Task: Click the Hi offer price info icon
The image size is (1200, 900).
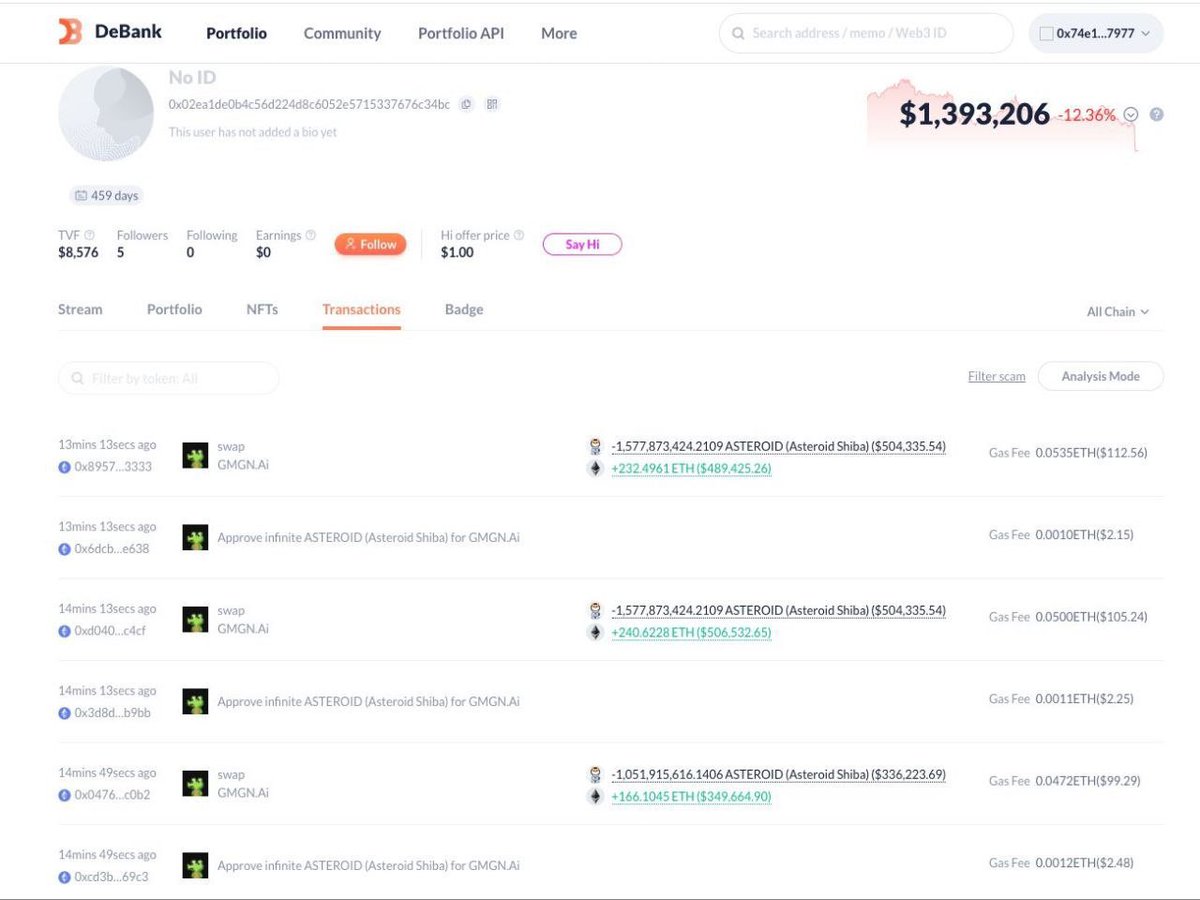Action: [519, 235]
